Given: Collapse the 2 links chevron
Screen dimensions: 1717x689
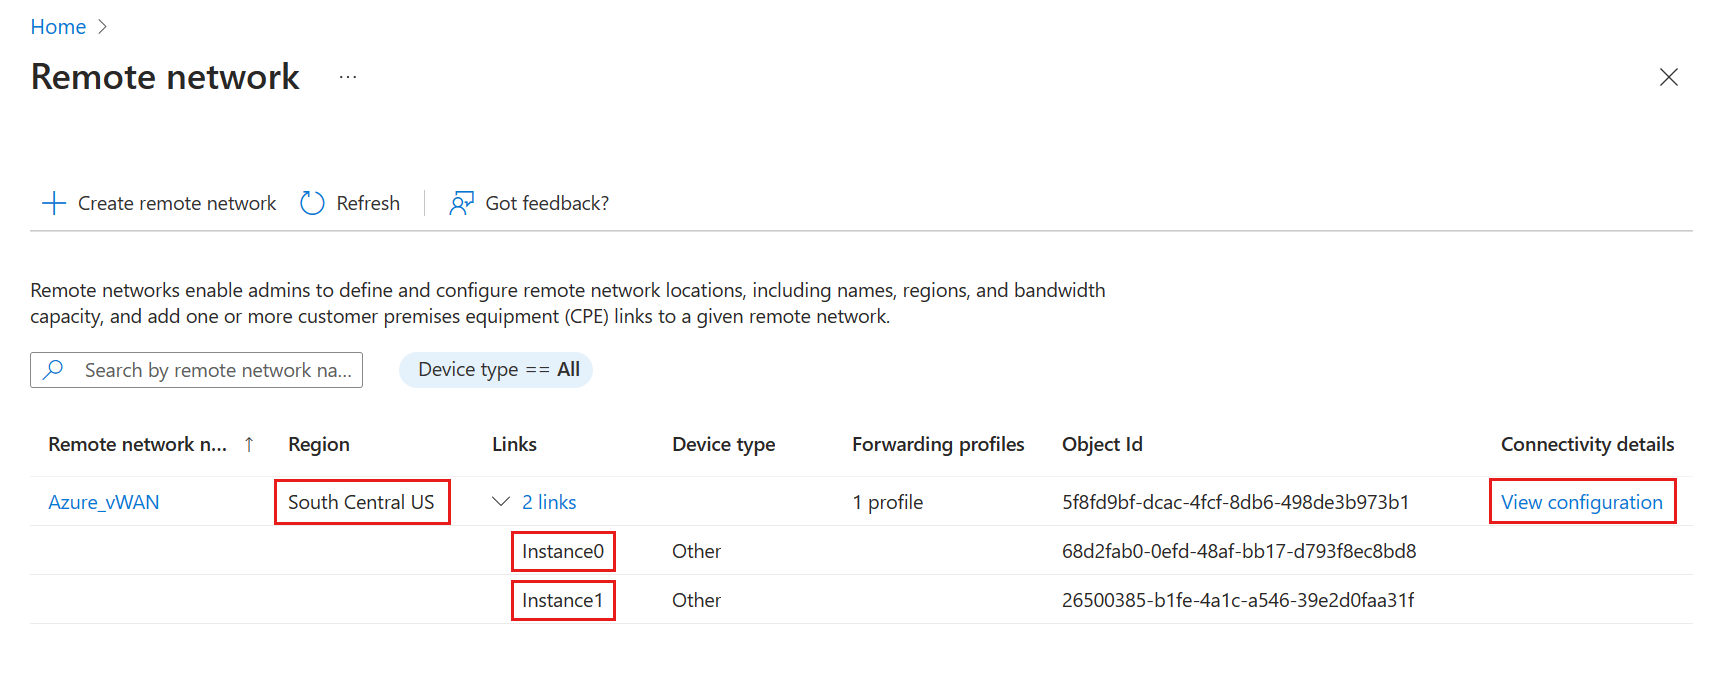Looking at the screenshot, I should 501,502.
